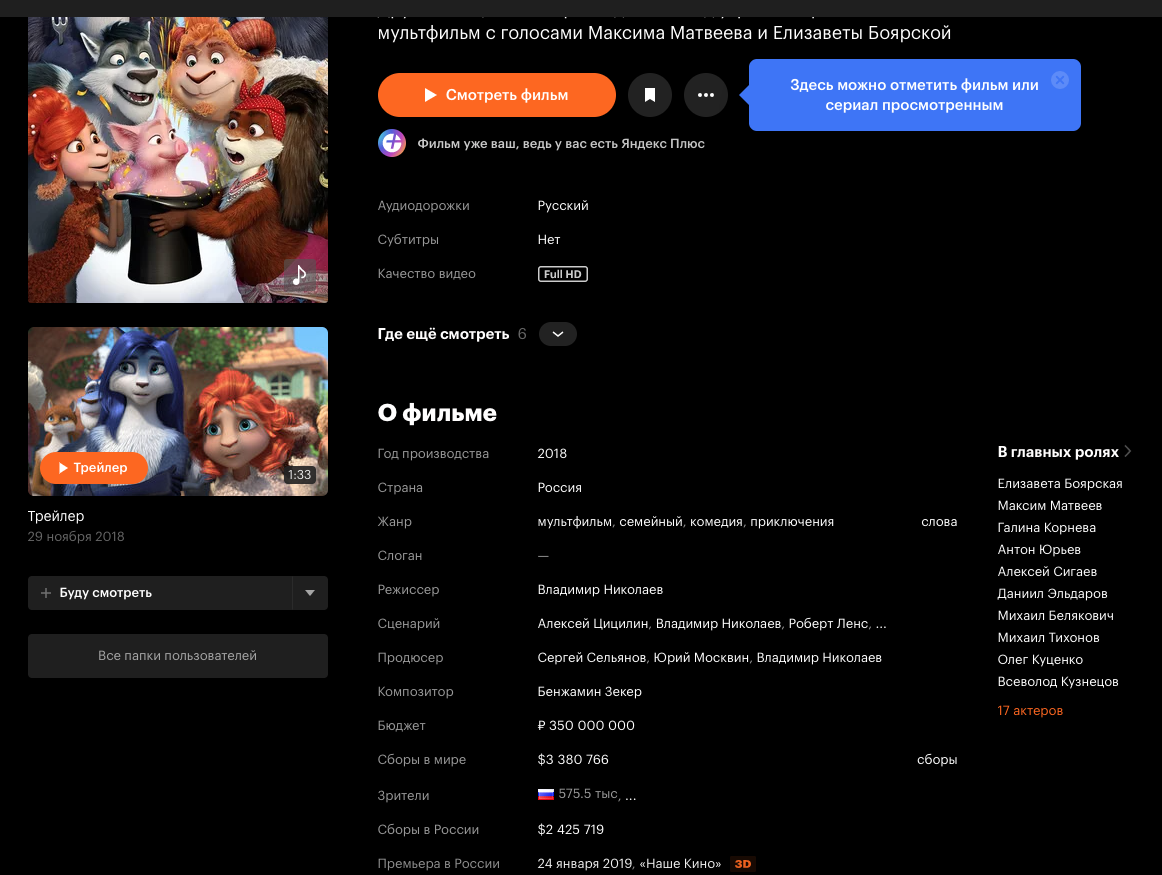Open the three-dots more options button
This screenshot has height=875, width=1162.
706,95
